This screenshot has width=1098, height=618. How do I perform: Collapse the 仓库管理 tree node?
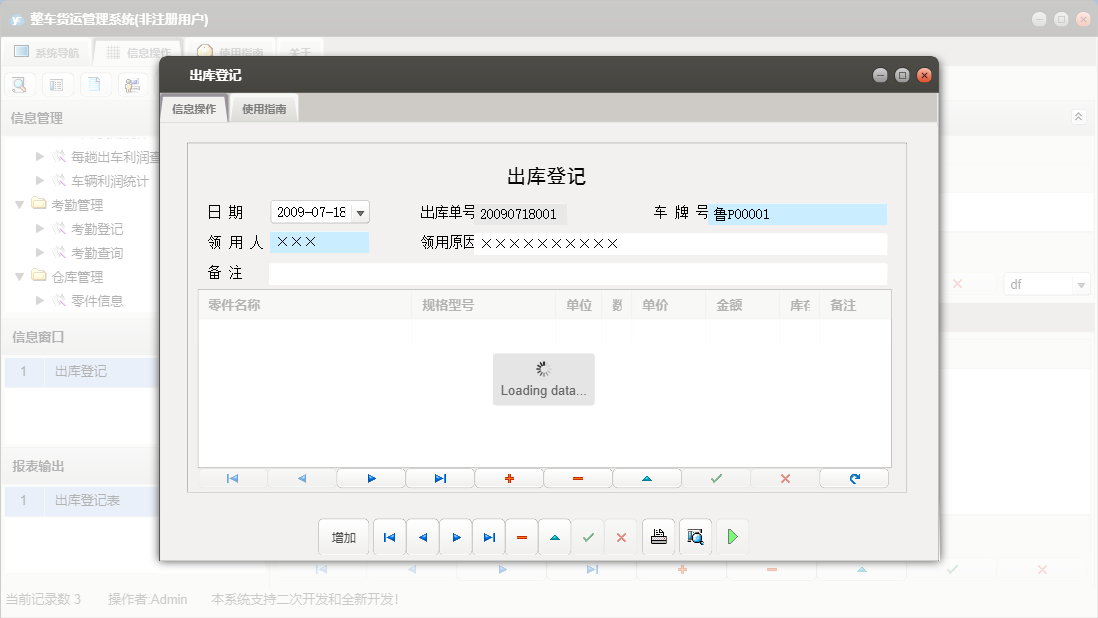(x=20, y=277)
